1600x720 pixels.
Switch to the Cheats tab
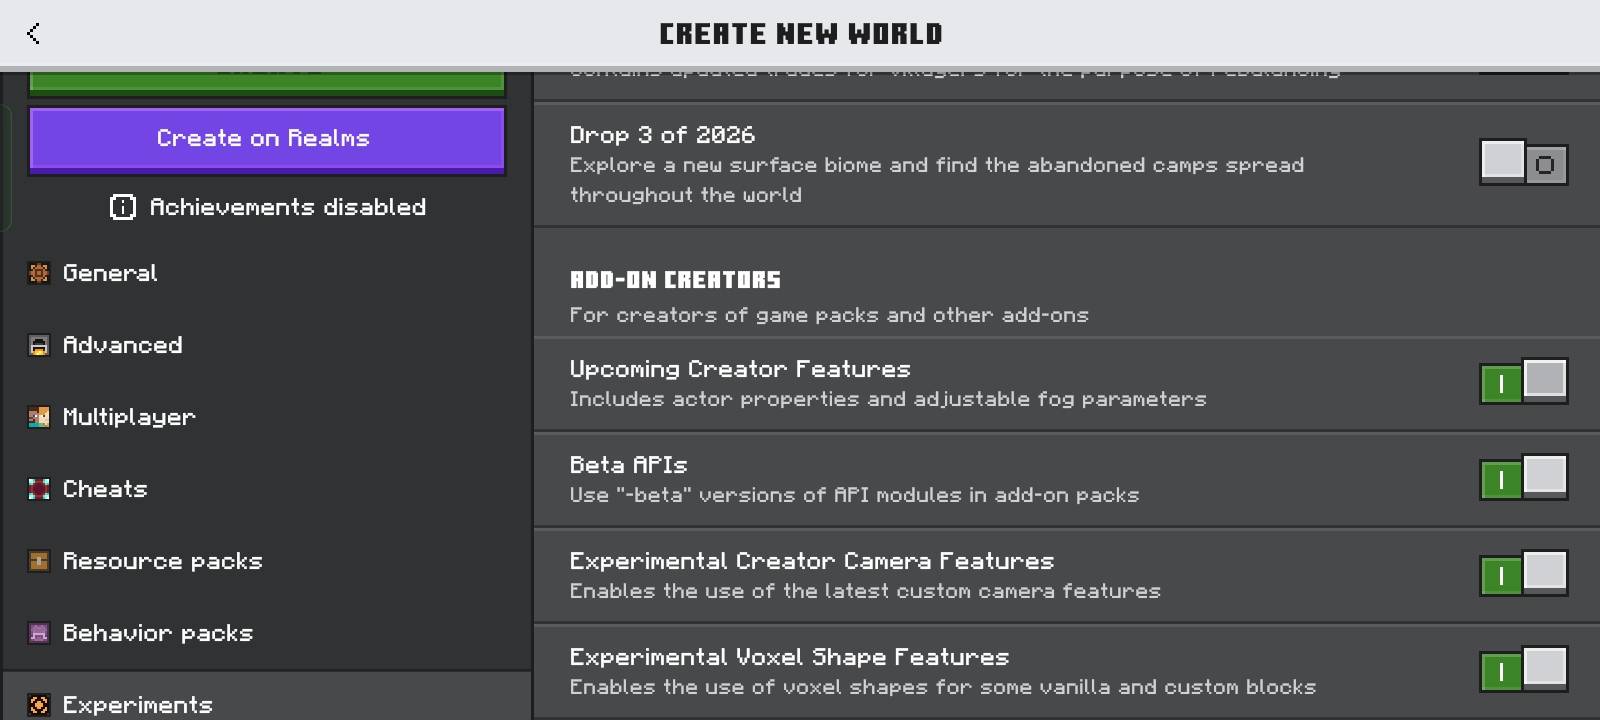(x=267, y=489)
